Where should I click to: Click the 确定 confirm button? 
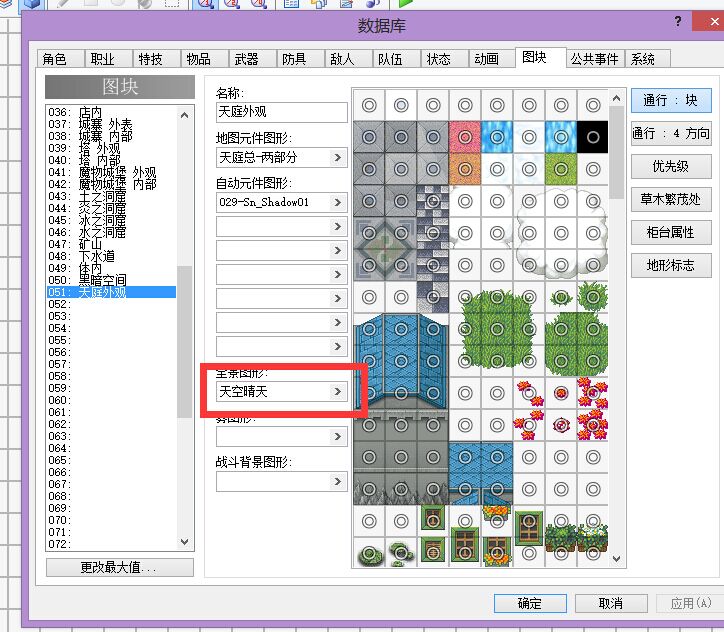pyautogui.click(x=530, y=603)
